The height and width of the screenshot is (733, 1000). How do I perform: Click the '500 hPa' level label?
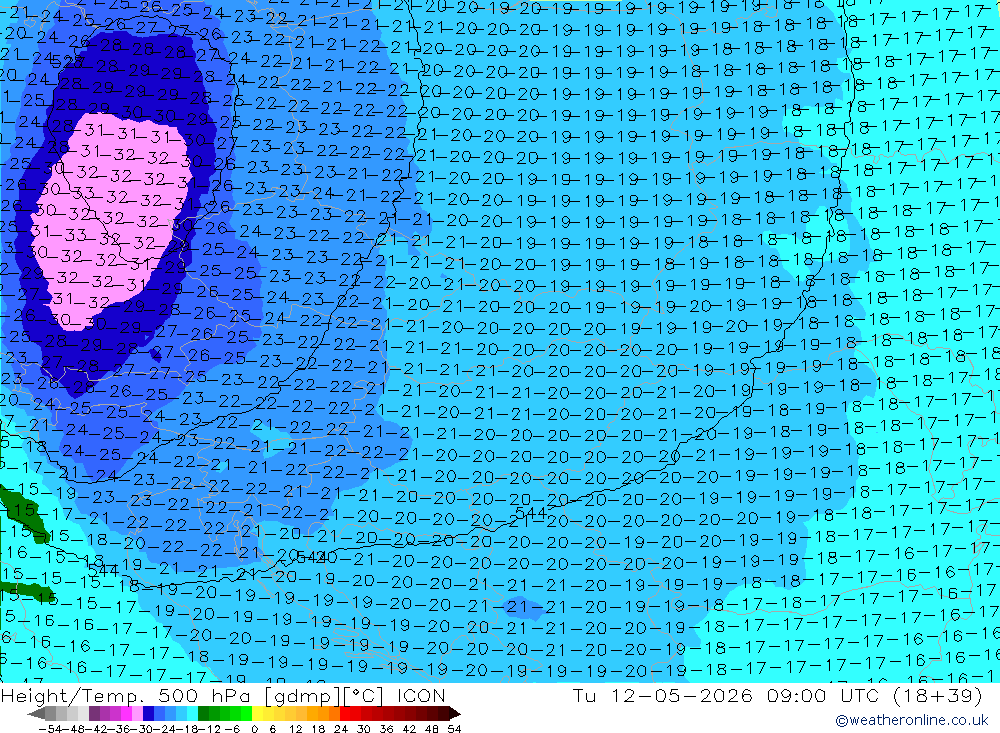(206, 695)
